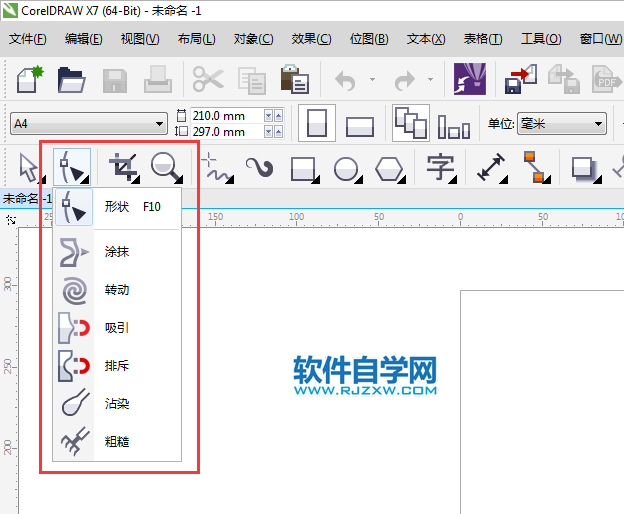Open the 效果(C) menu
Image resolution: width=624 pixels, height=514 pixels.
pyautogui.click(x=311, y=39)
